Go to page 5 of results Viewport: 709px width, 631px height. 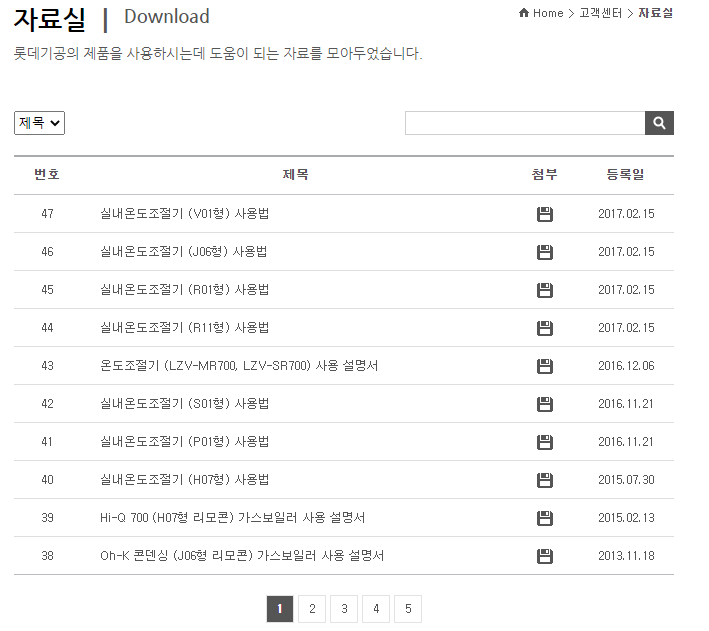click(408, 608)
